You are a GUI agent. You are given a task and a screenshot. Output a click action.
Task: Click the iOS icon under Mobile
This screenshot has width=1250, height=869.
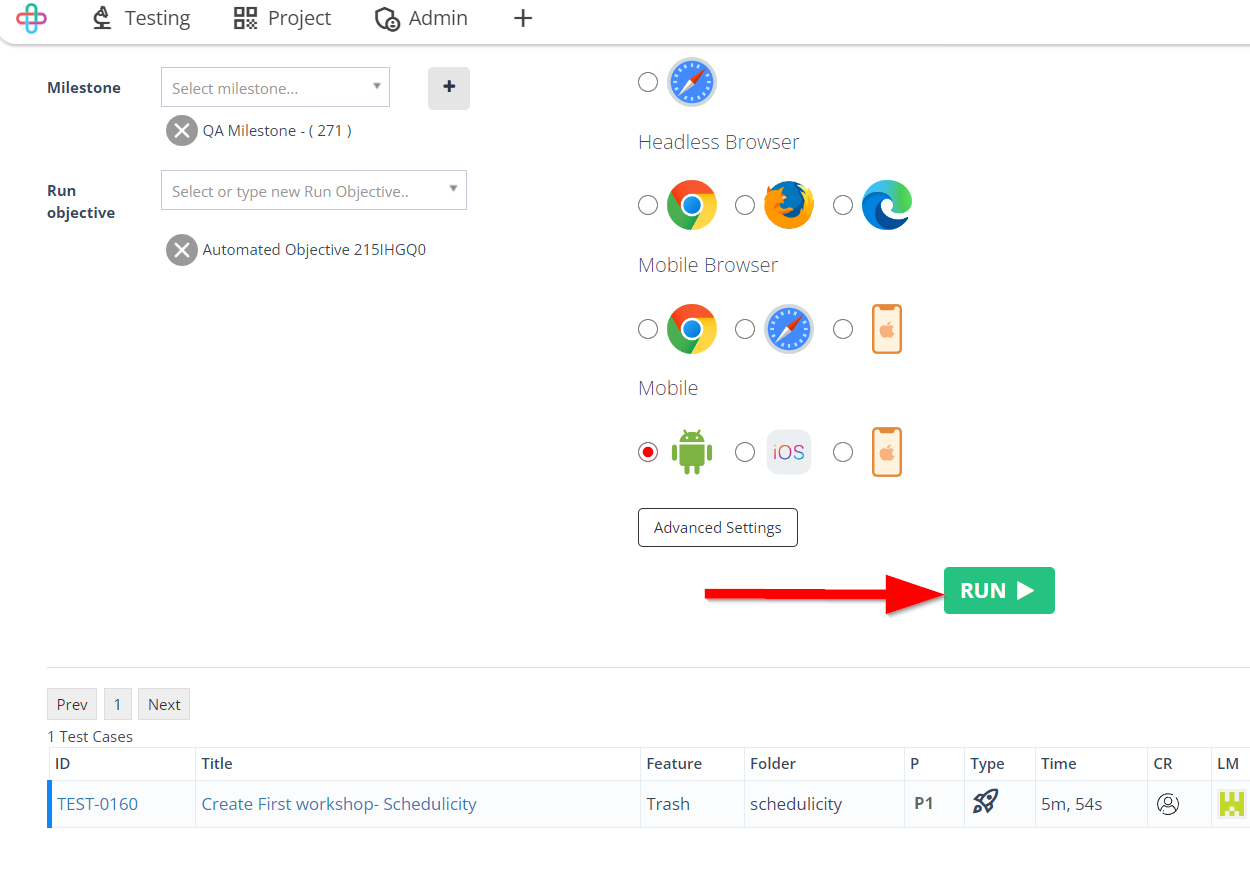point(788,452)
